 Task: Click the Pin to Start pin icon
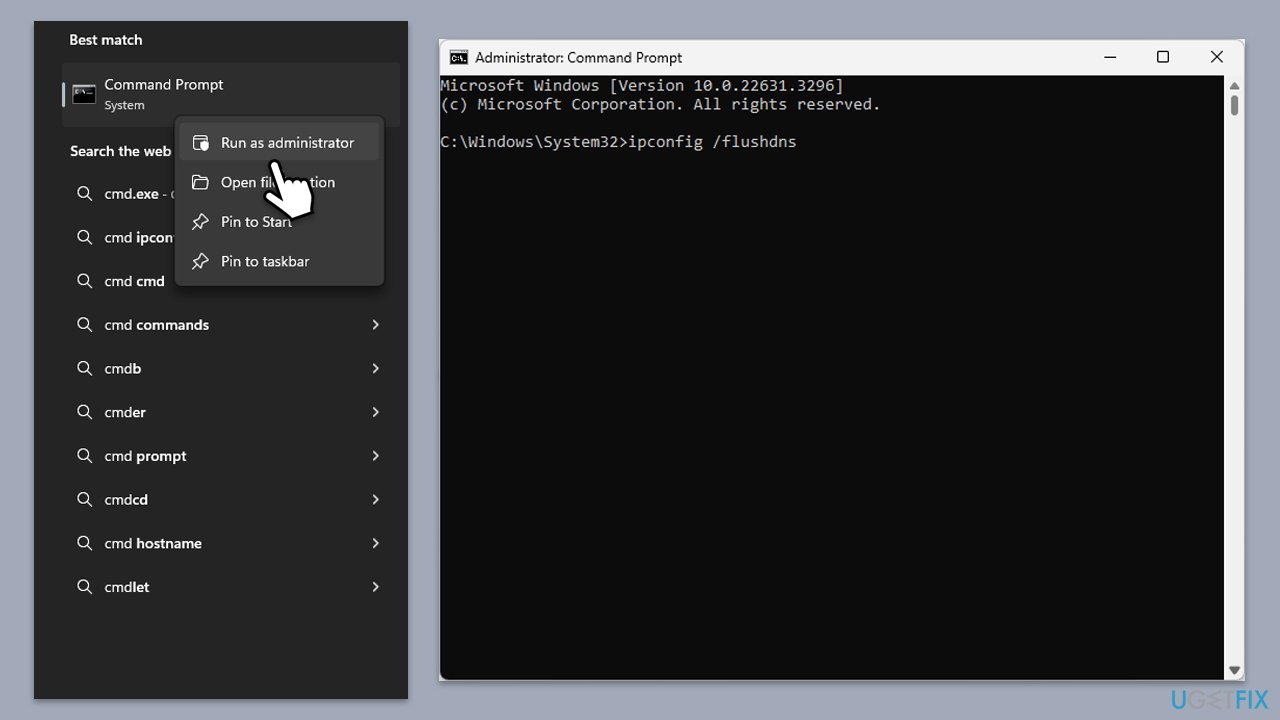(x=201, y=222)
